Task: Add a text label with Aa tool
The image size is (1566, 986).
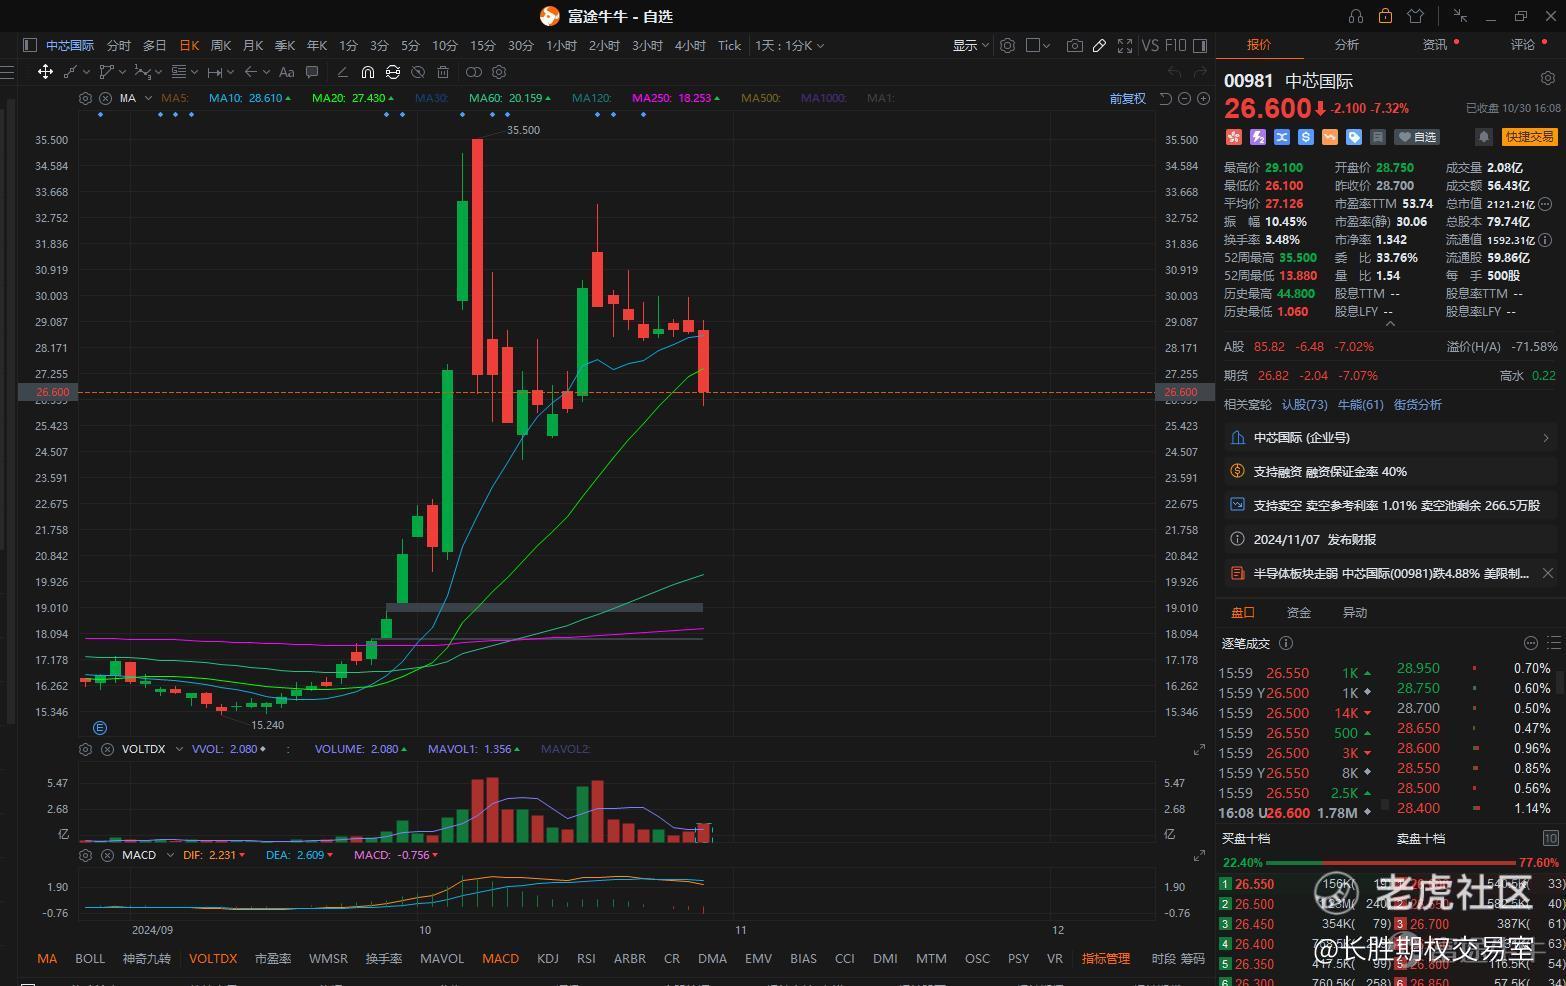Action: pyautogui.click(x=287, y=72)
